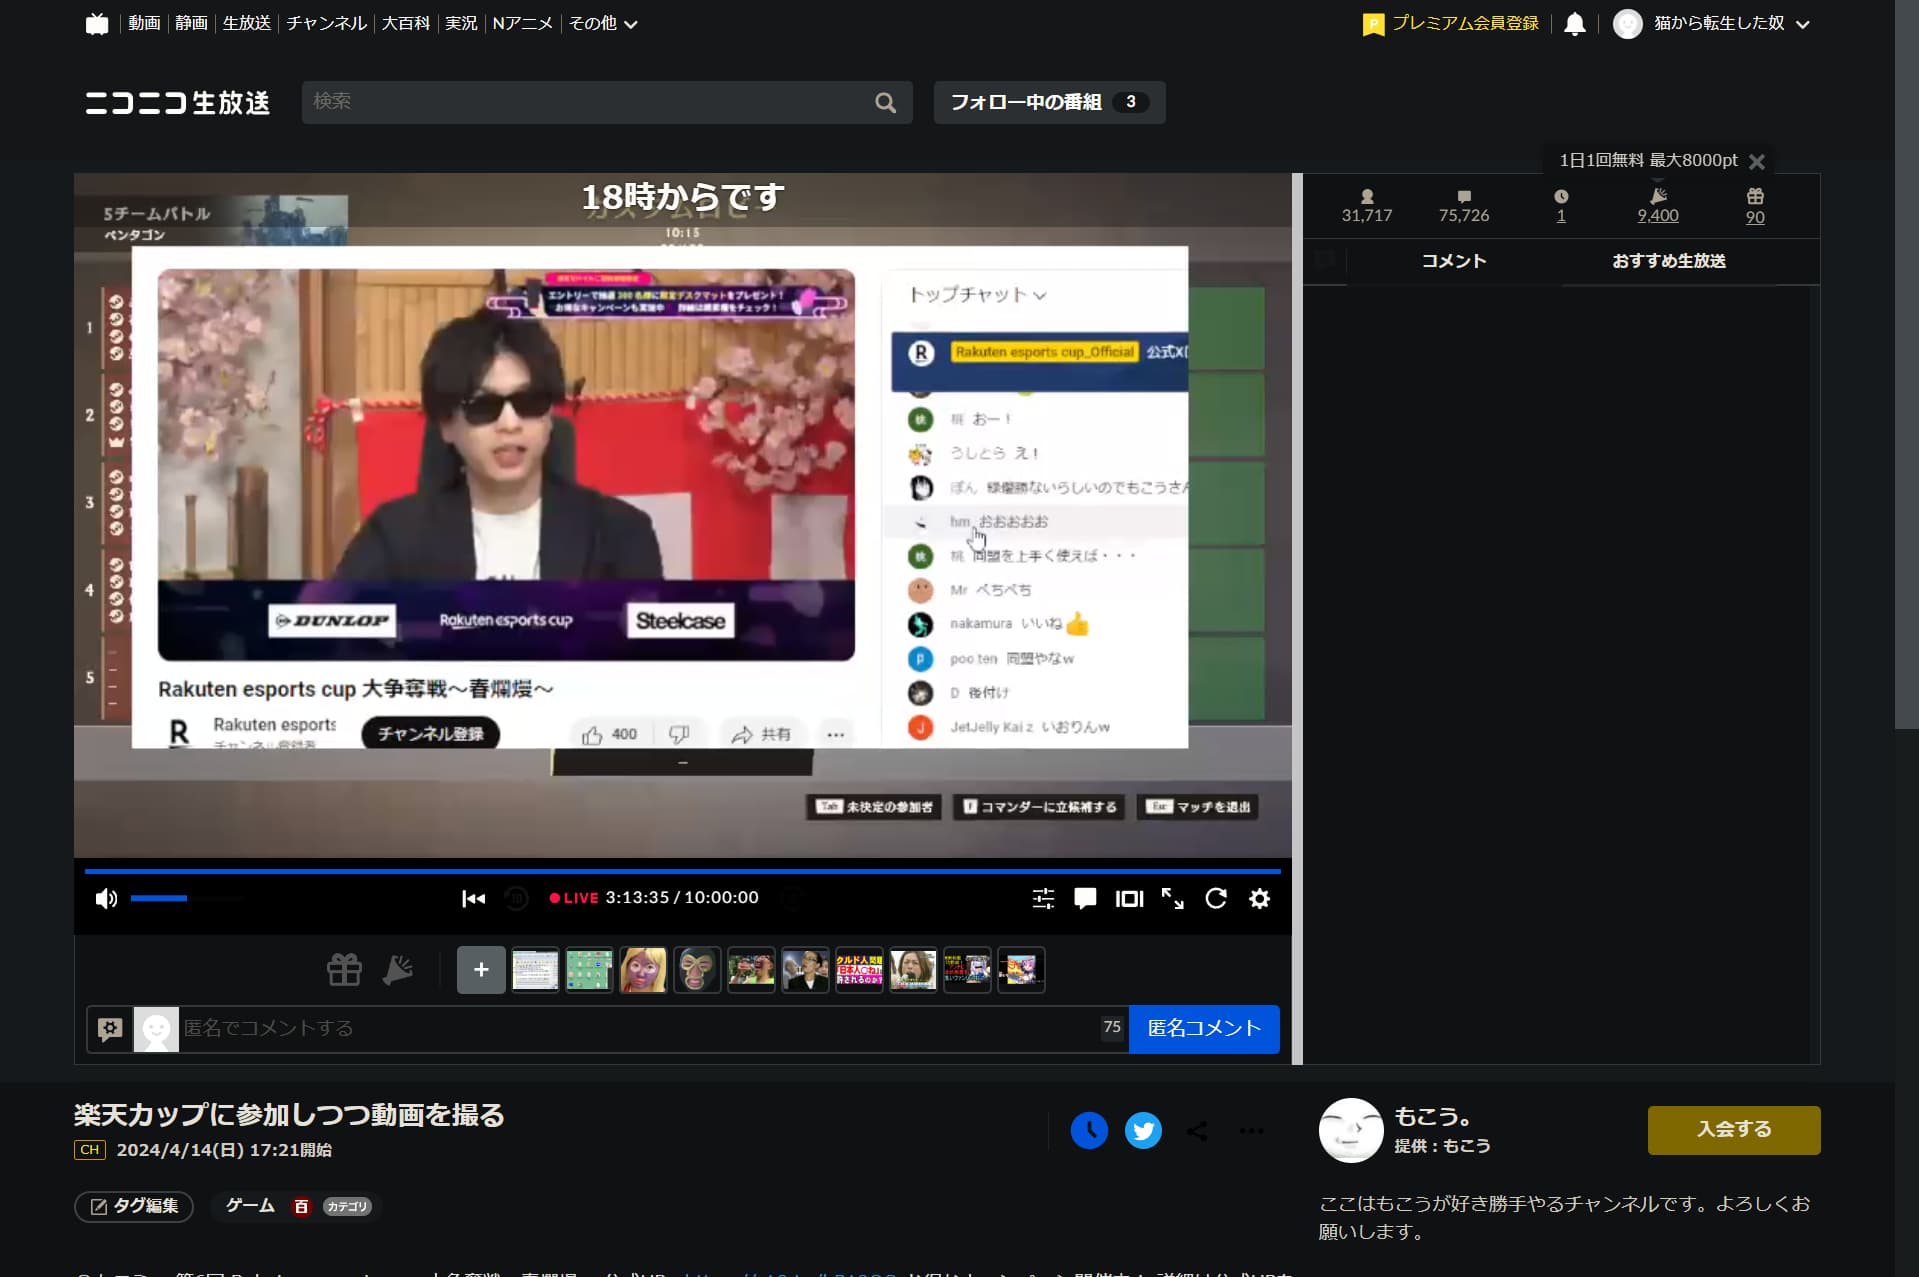Select the anime character last stamp thumbnail

(1021, 969)
